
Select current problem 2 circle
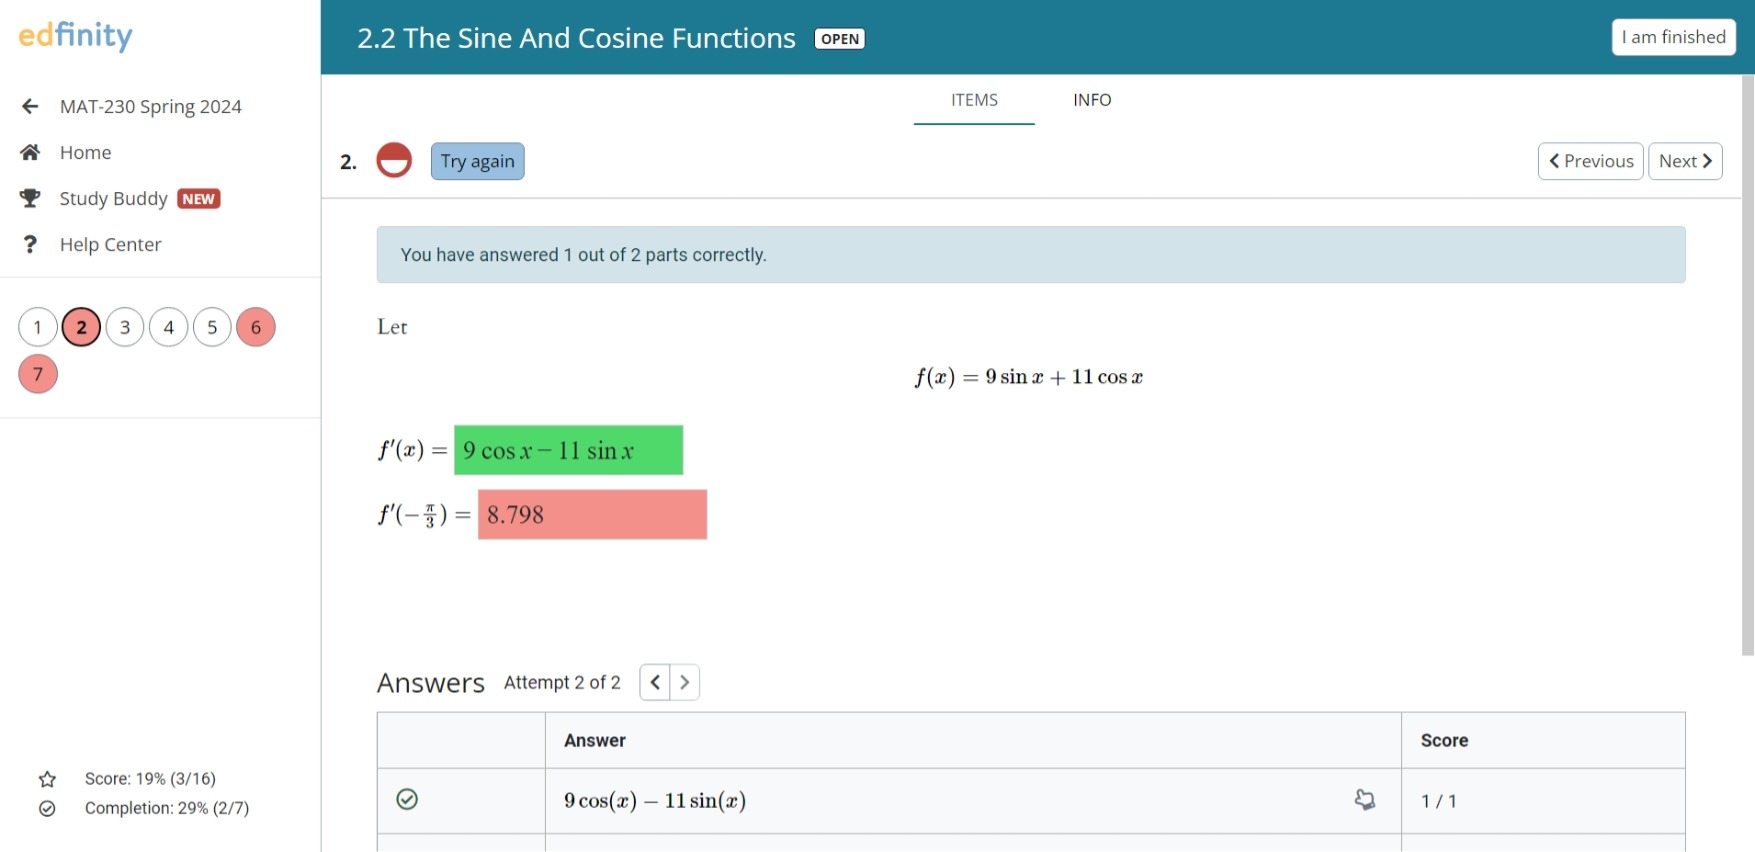click(81, 327)
